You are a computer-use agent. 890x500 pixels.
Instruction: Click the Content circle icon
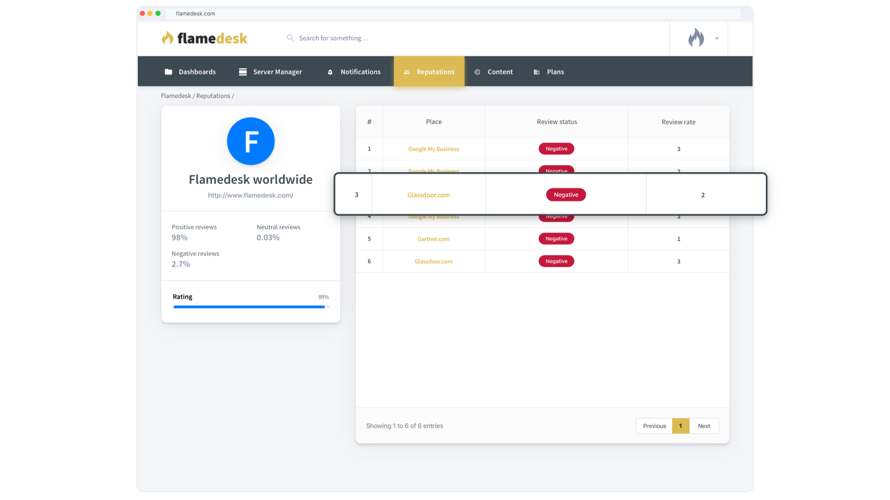[477, 72]
